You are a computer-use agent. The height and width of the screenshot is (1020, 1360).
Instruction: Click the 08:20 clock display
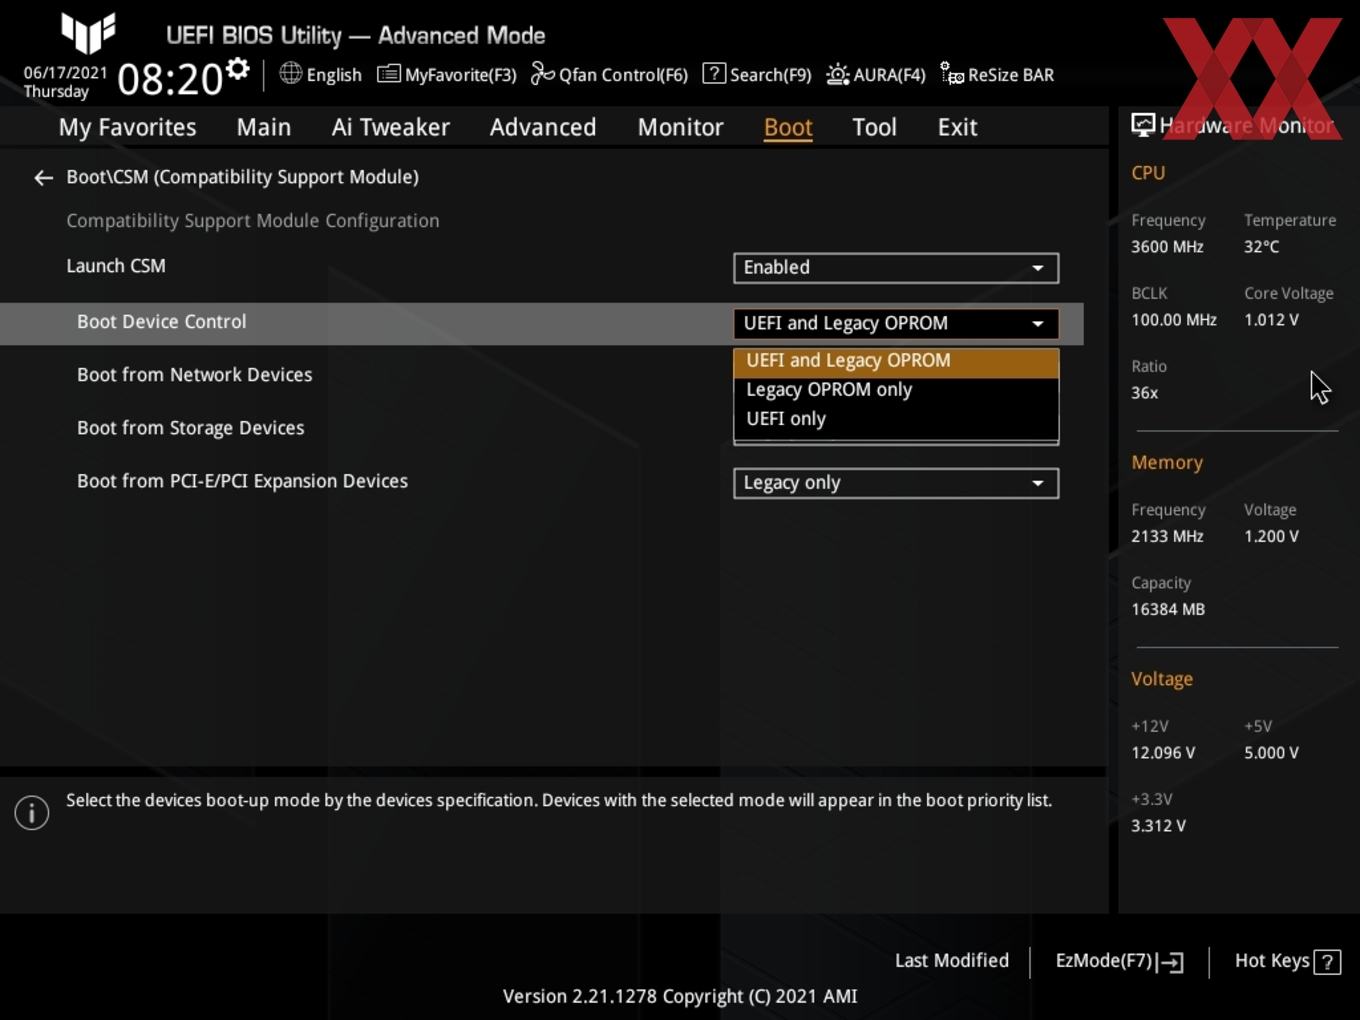[x=170, y=79]
